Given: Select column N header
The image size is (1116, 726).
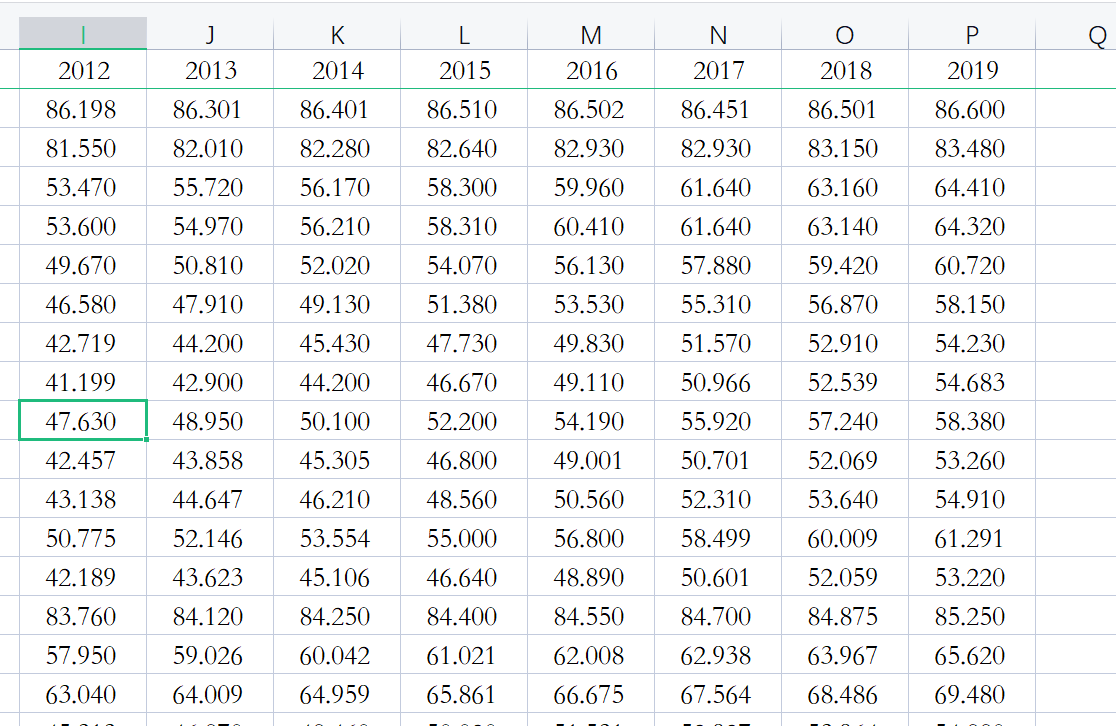Looking at the screenshot, I should coord(718,33).
